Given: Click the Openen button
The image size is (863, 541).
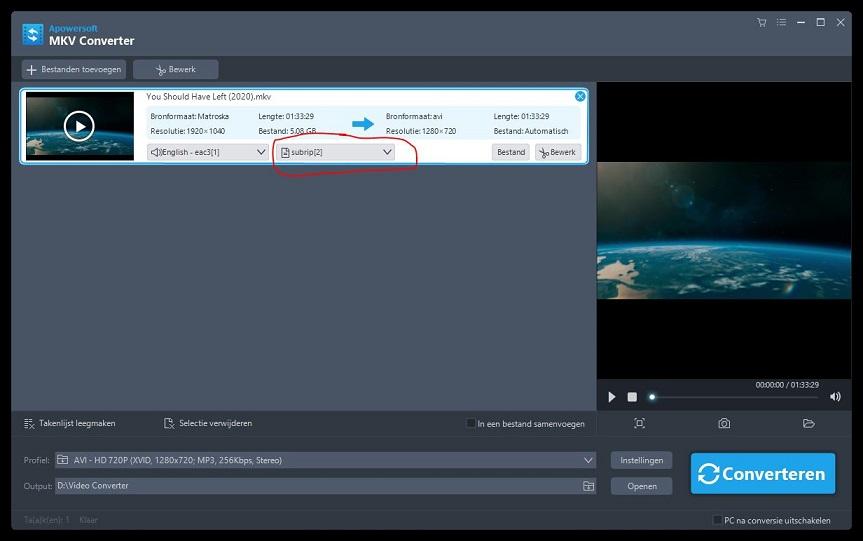Looking at the screenshot, I should [x=641, y=486].
